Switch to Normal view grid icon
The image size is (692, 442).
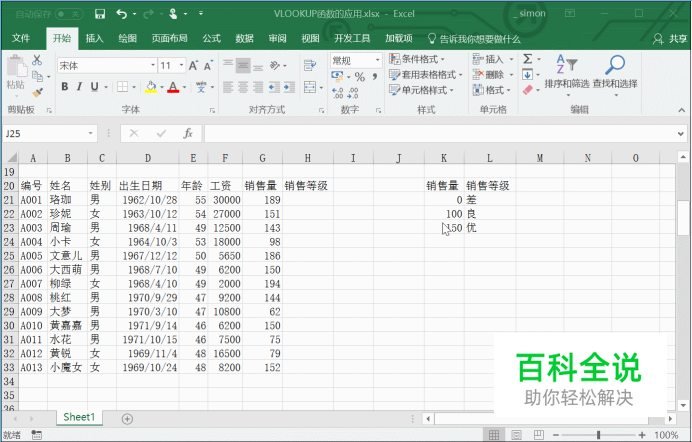(494, 435)
